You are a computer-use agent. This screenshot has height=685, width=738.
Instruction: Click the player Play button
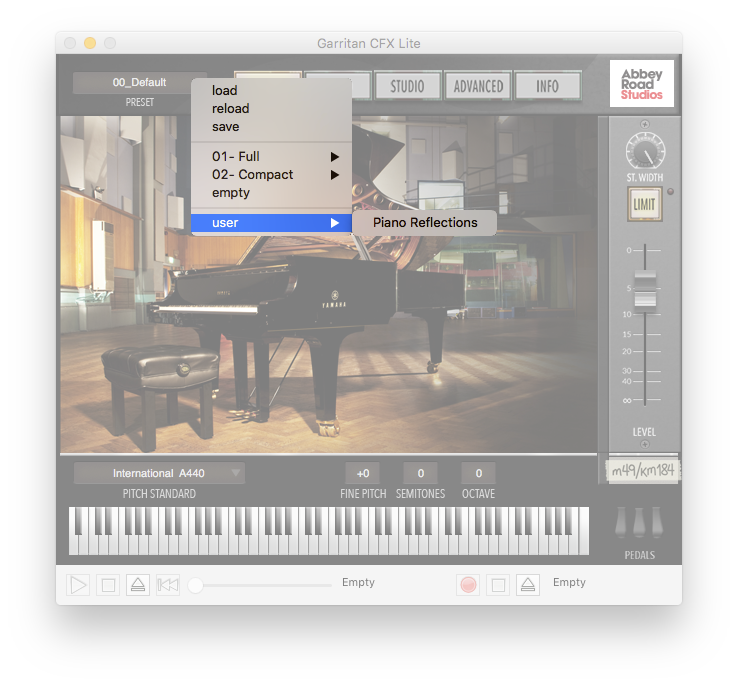coord(78,585)
